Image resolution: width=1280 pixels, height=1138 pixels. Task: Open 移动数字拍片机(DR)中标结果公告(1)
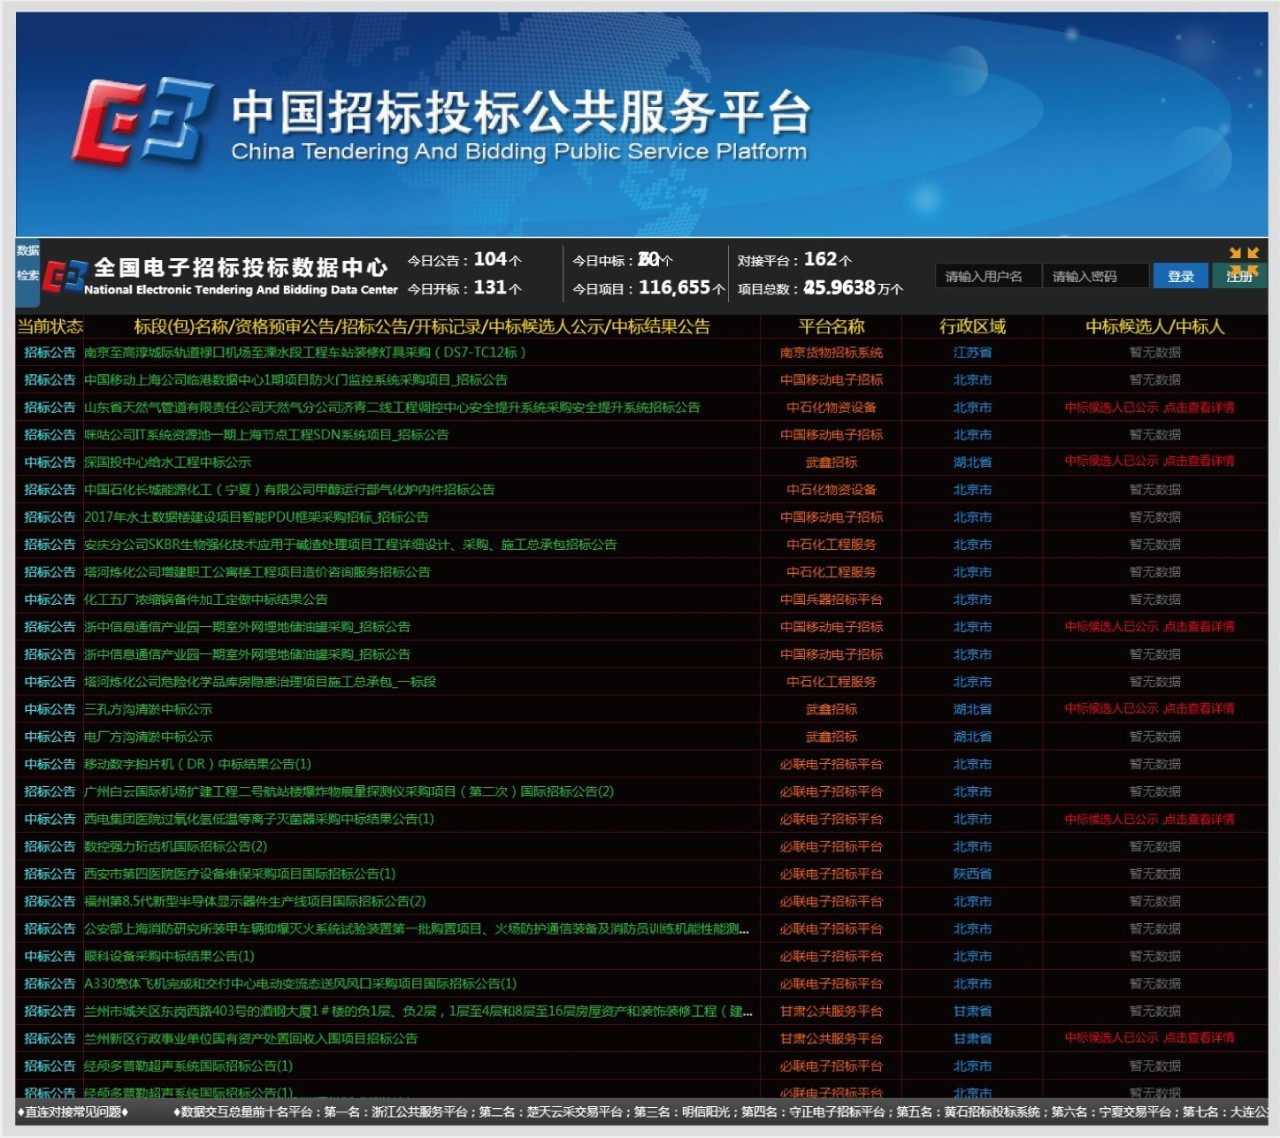click(x=198, y=764)
